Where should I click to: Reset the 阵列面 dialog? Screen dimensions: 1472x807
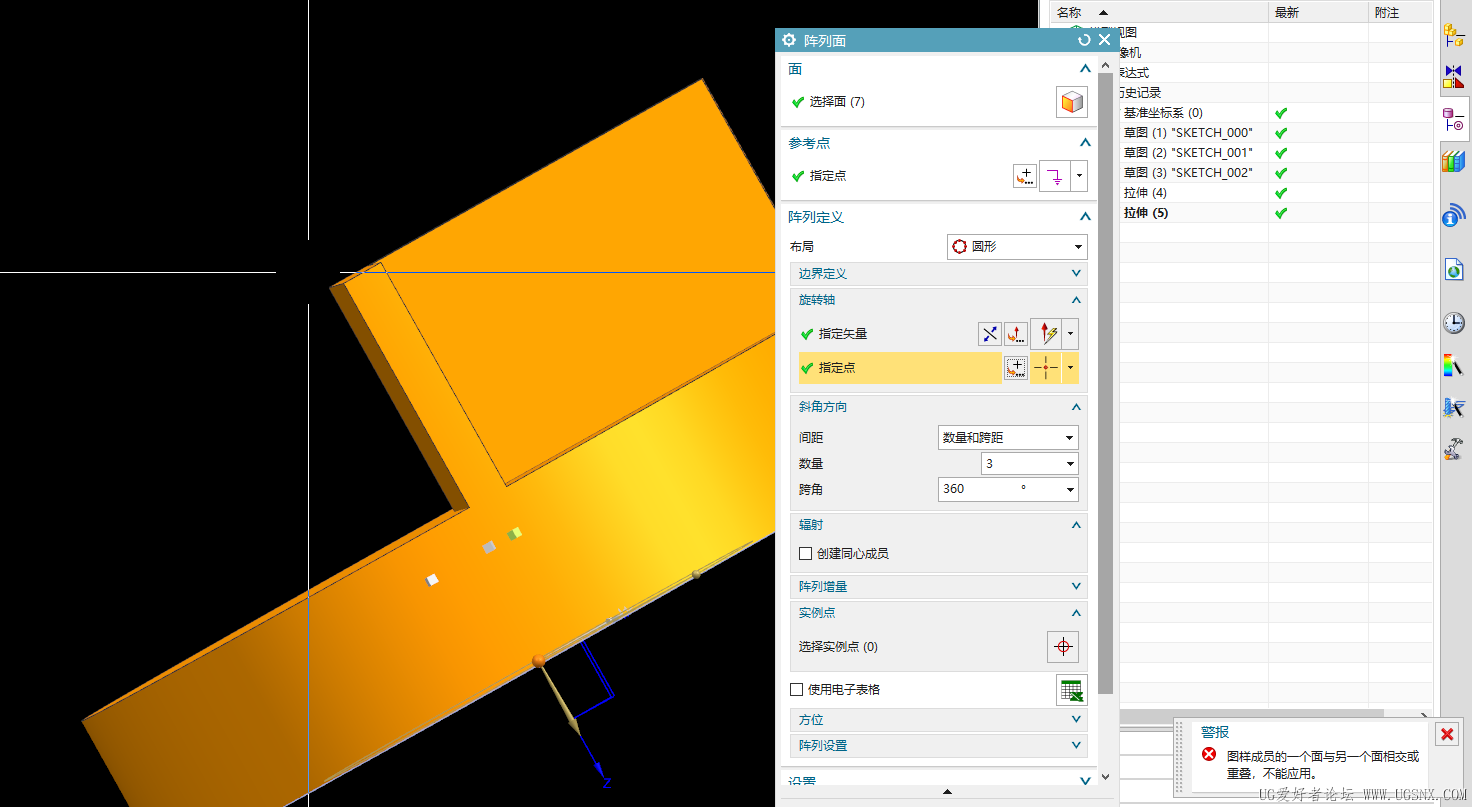coord(1084,40)
